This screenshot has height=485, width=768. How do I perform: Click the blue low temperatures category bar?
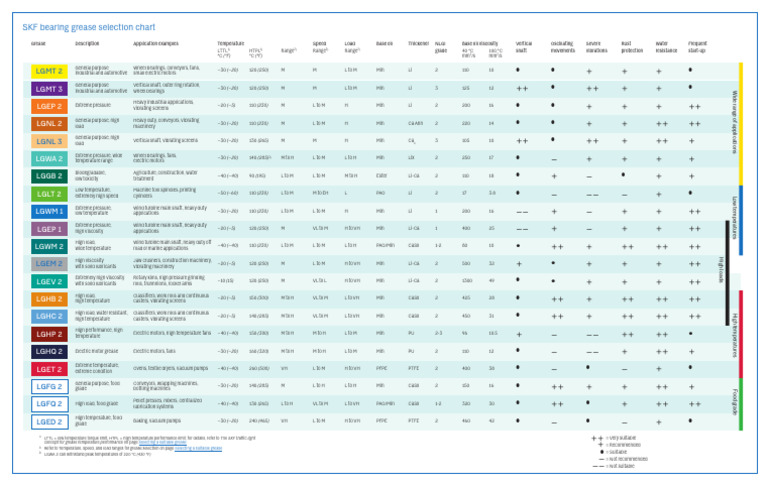click(x=741, y=220)
